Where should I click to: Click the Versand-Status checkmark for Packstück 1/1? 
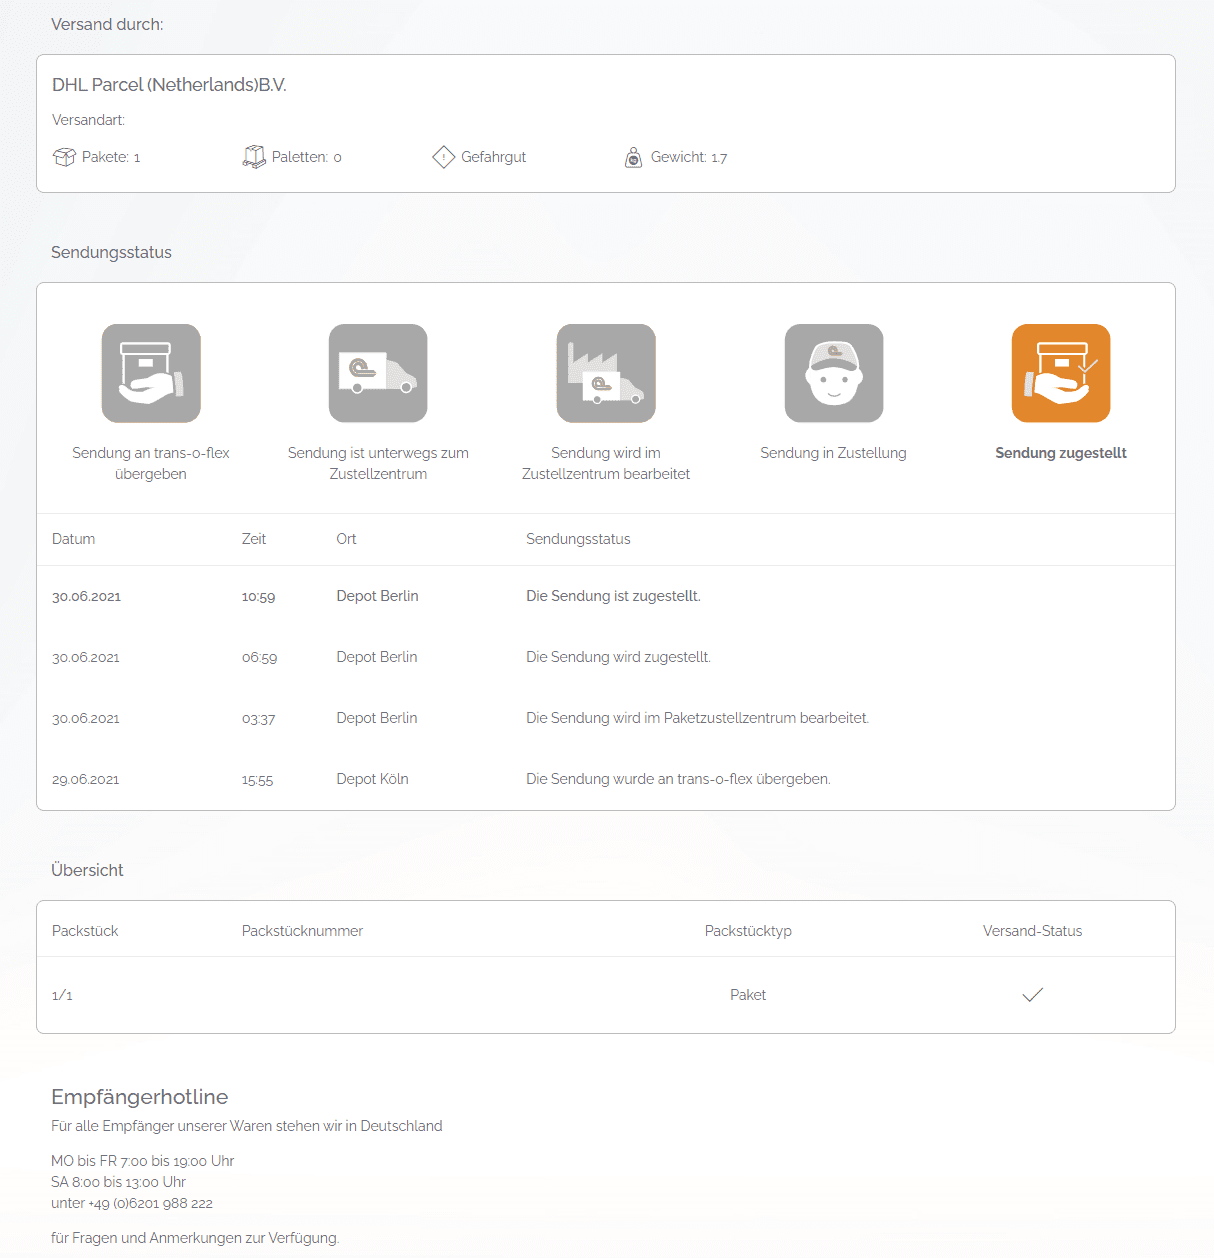click(1033, 994)
